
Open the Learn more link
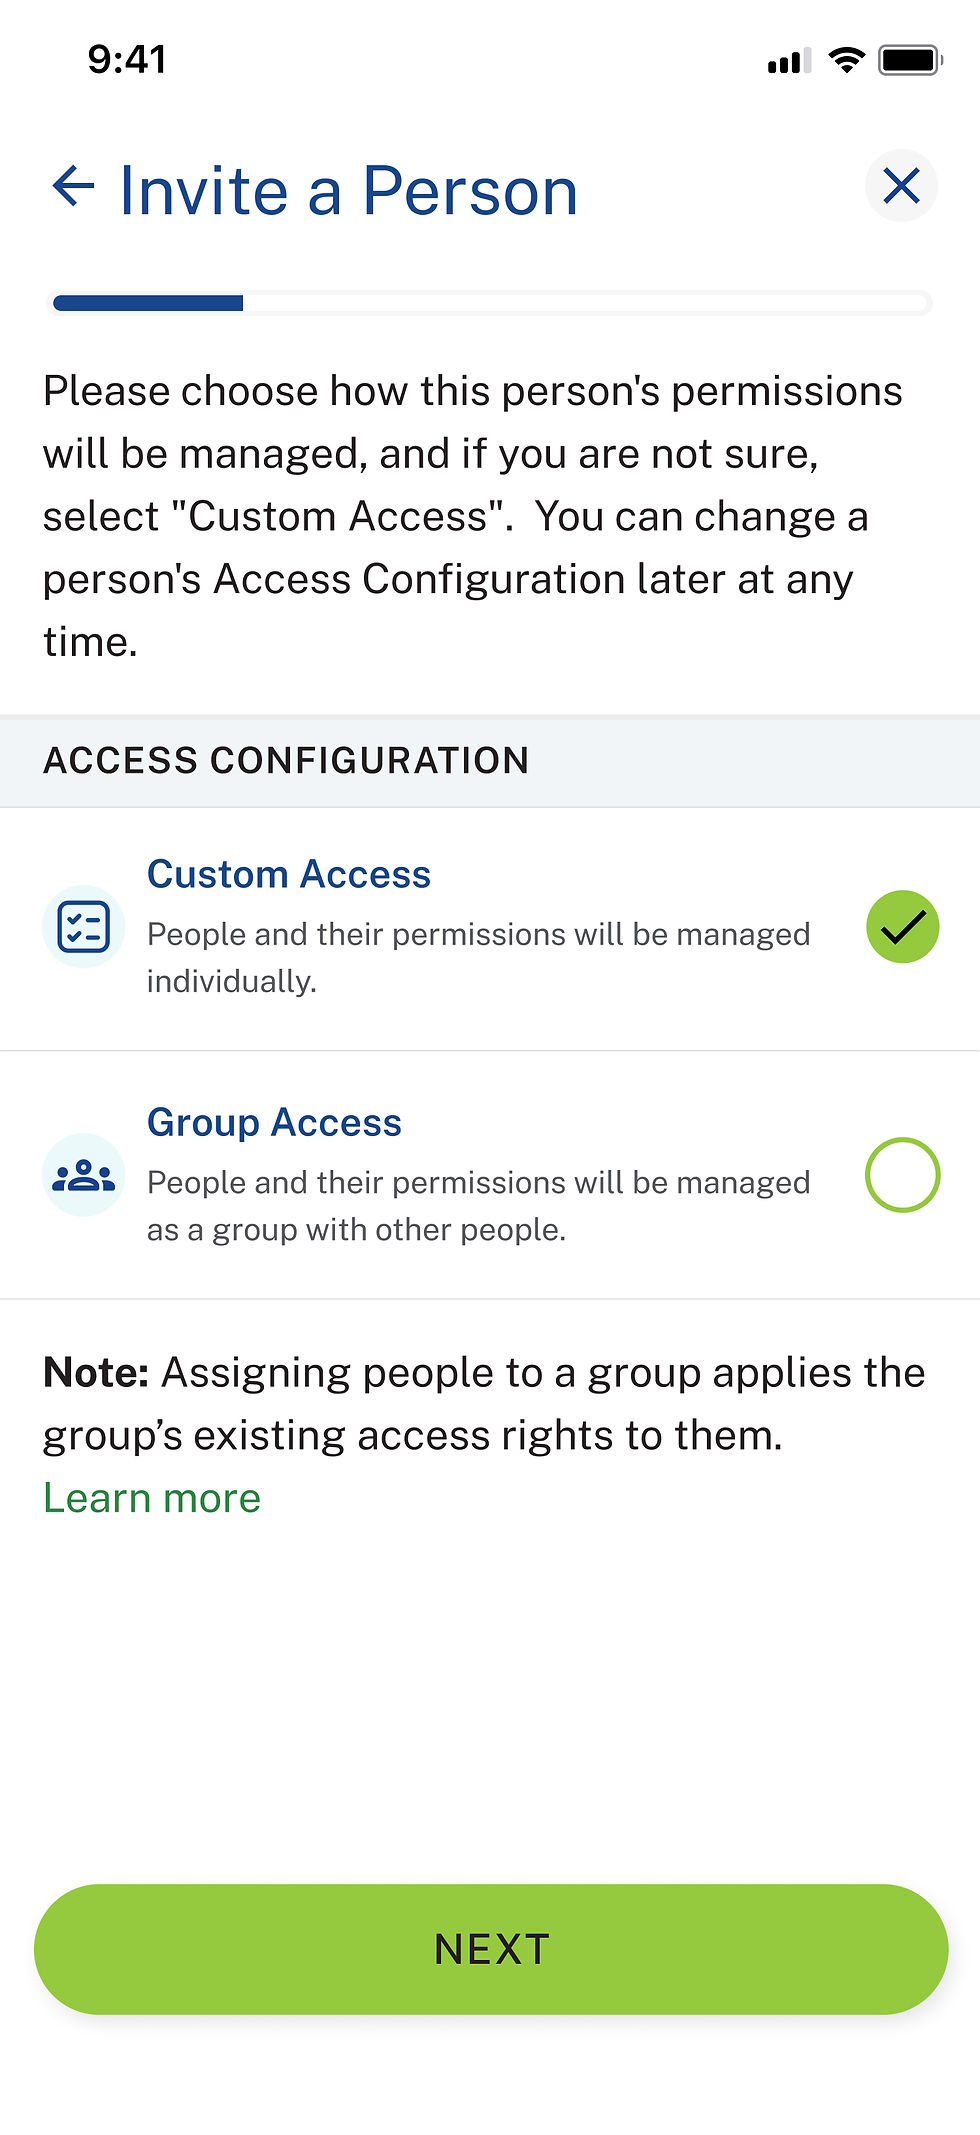(152, 1498)
